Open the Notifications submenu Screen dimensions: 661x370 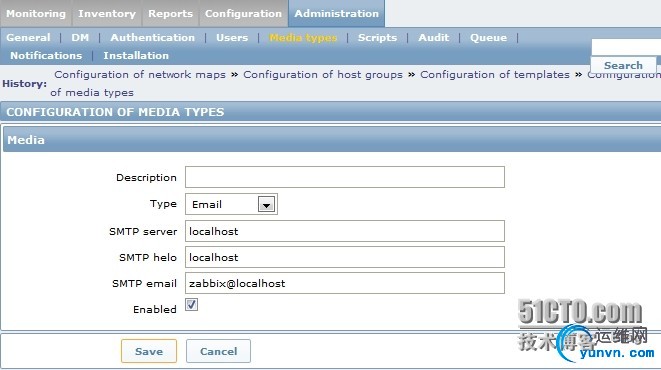coord(46,55)
